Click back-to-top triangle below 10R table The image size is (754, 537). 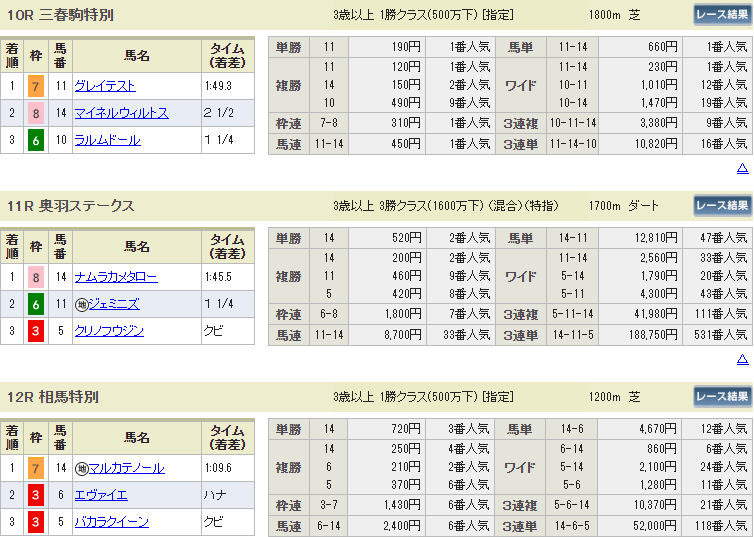click(743, 168)
